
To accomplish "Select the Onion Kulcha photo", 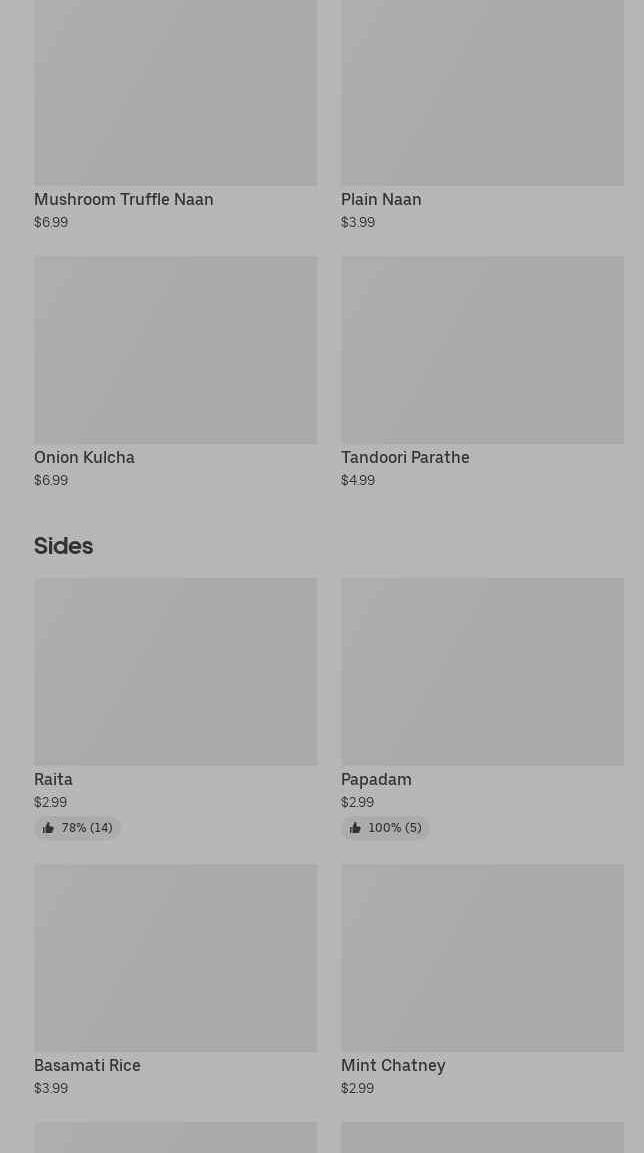I will click(175, 349).
